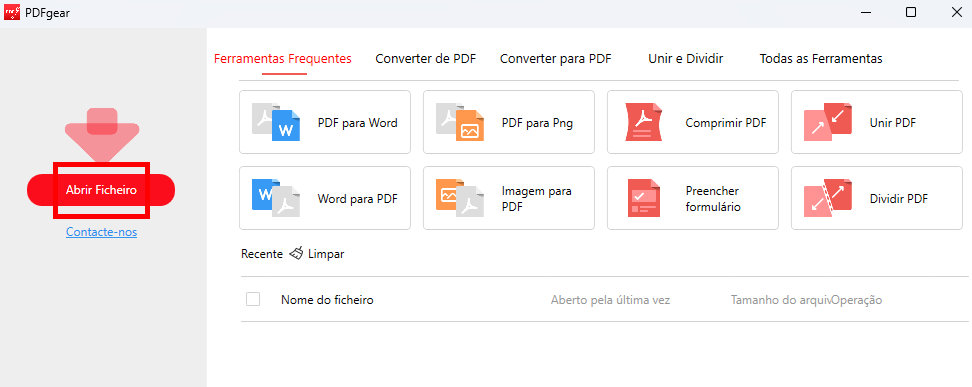Click the Word para PDF icon

(x=276, y=198)
